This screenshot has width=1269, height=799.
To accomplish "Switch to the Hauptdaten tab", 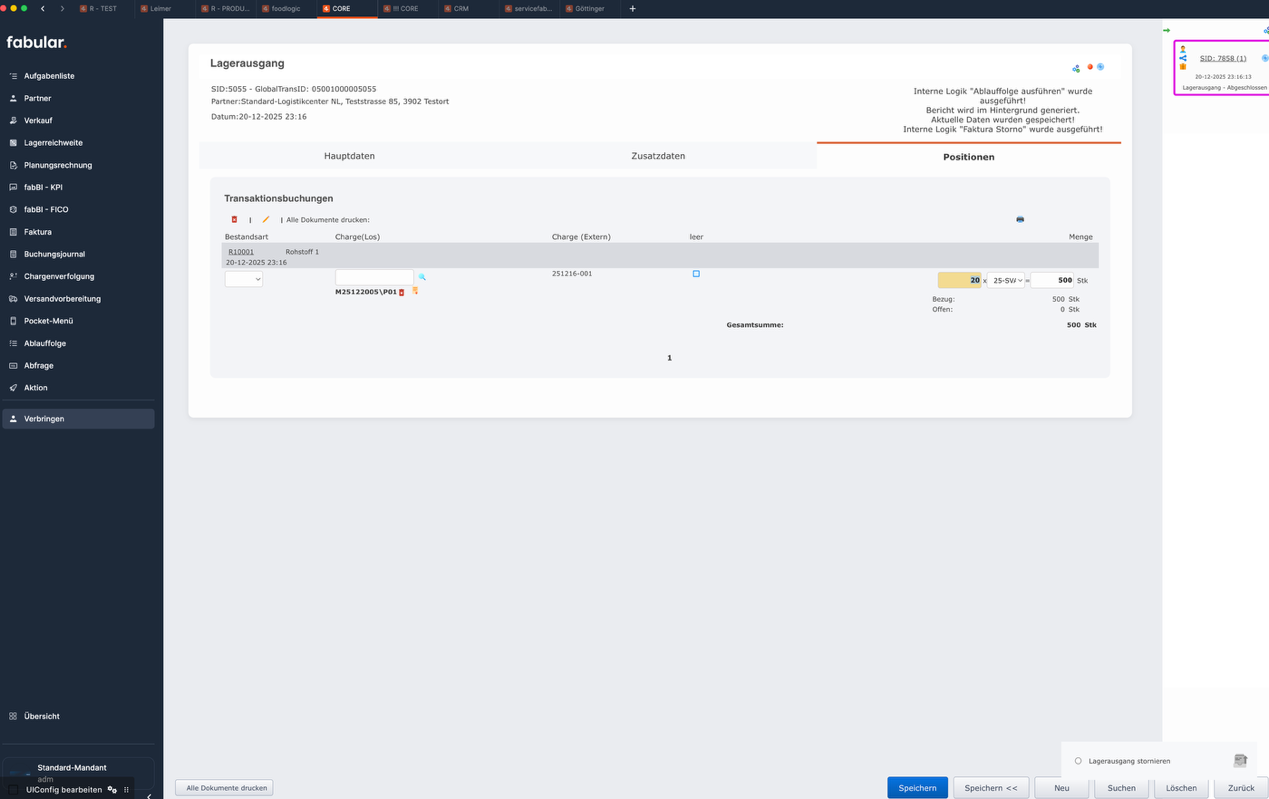I will (349, 156).
